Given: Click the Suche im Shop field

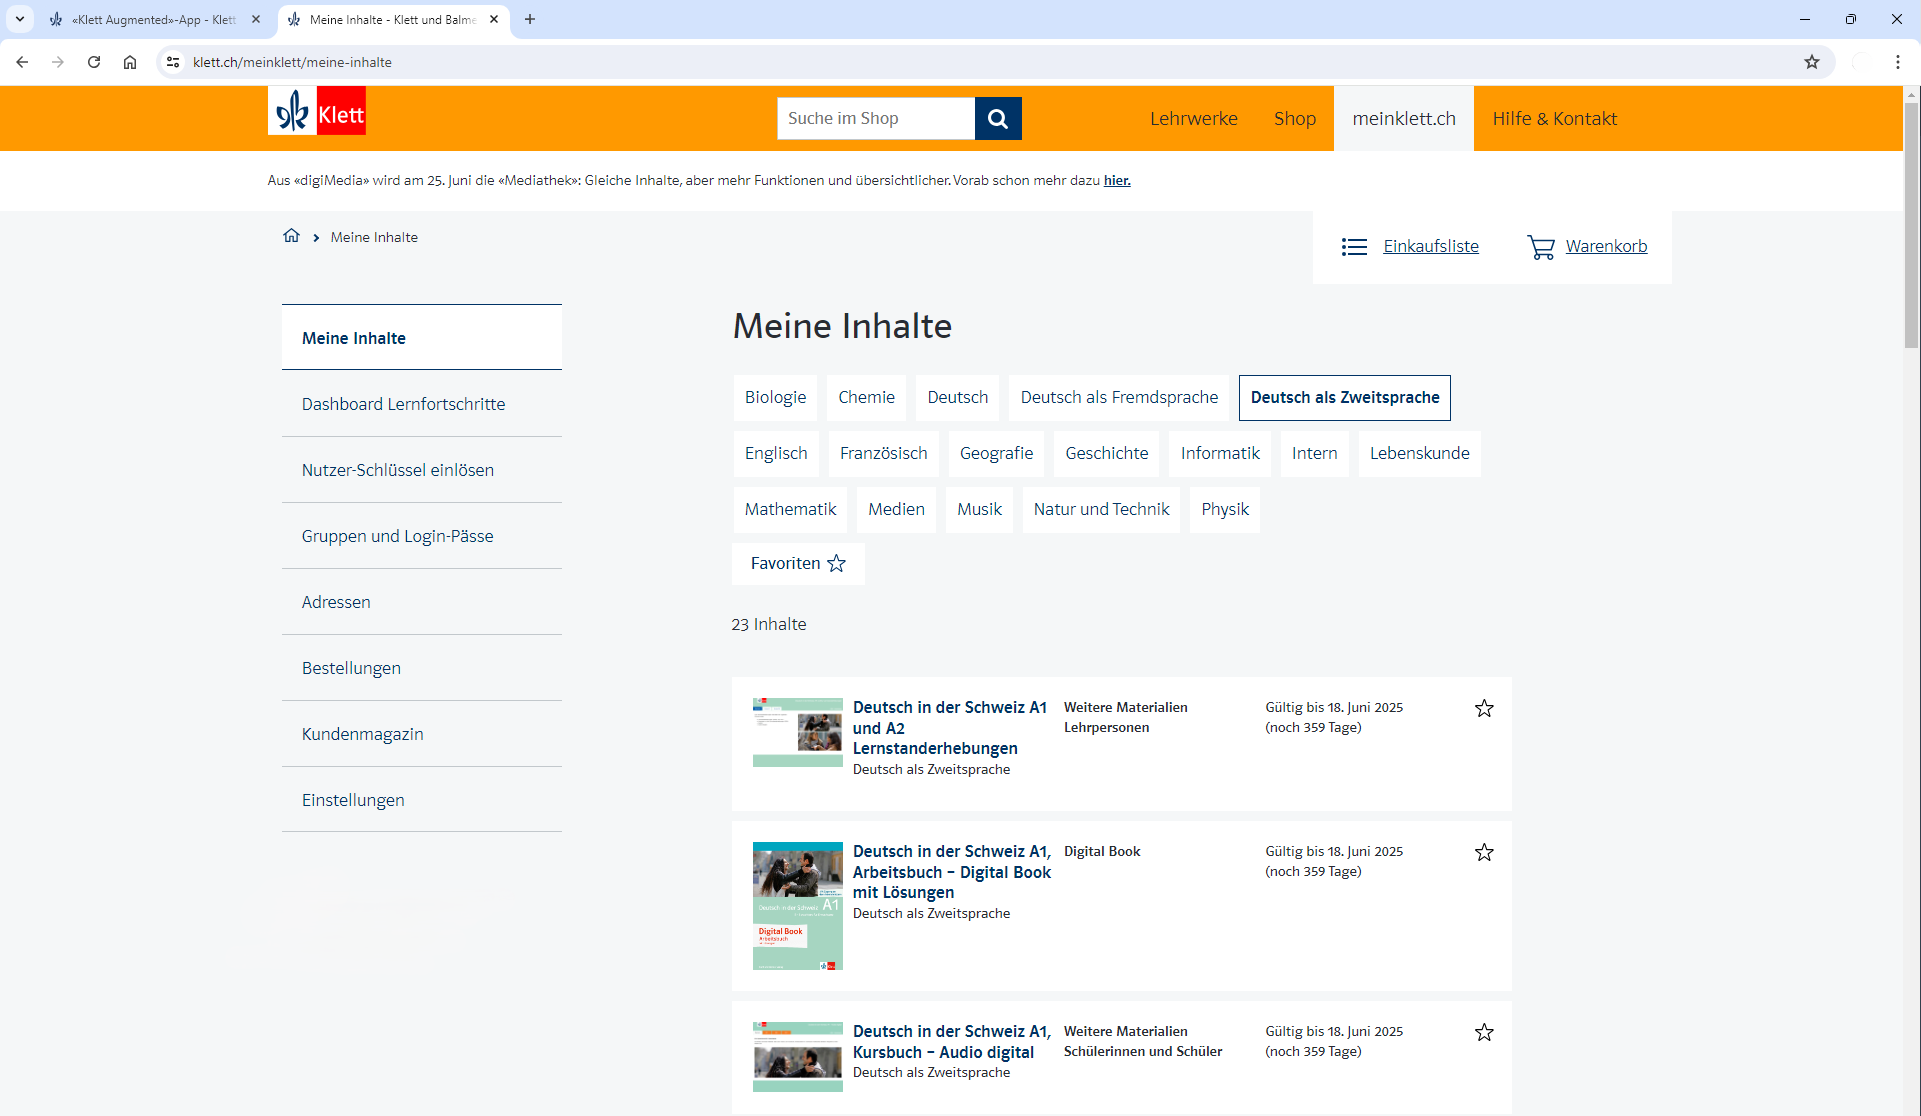Looking at the screenshot, I should click(875, 119).
